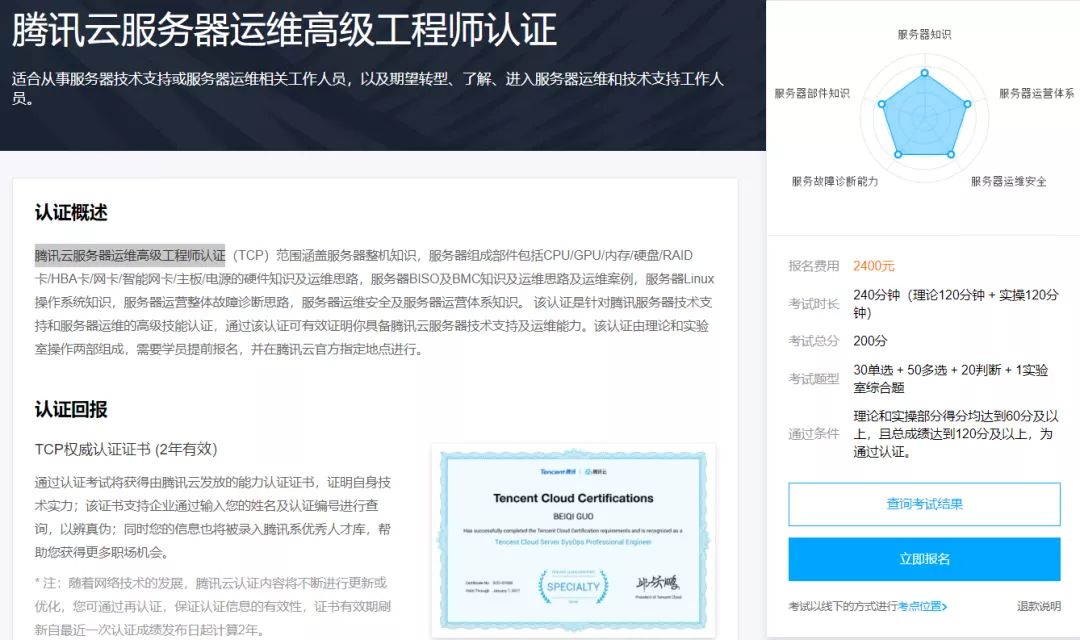The height and width of the screenshot is (640, 1080).
Task: Click the 认证回报 section heading
Action: point(71,410)
